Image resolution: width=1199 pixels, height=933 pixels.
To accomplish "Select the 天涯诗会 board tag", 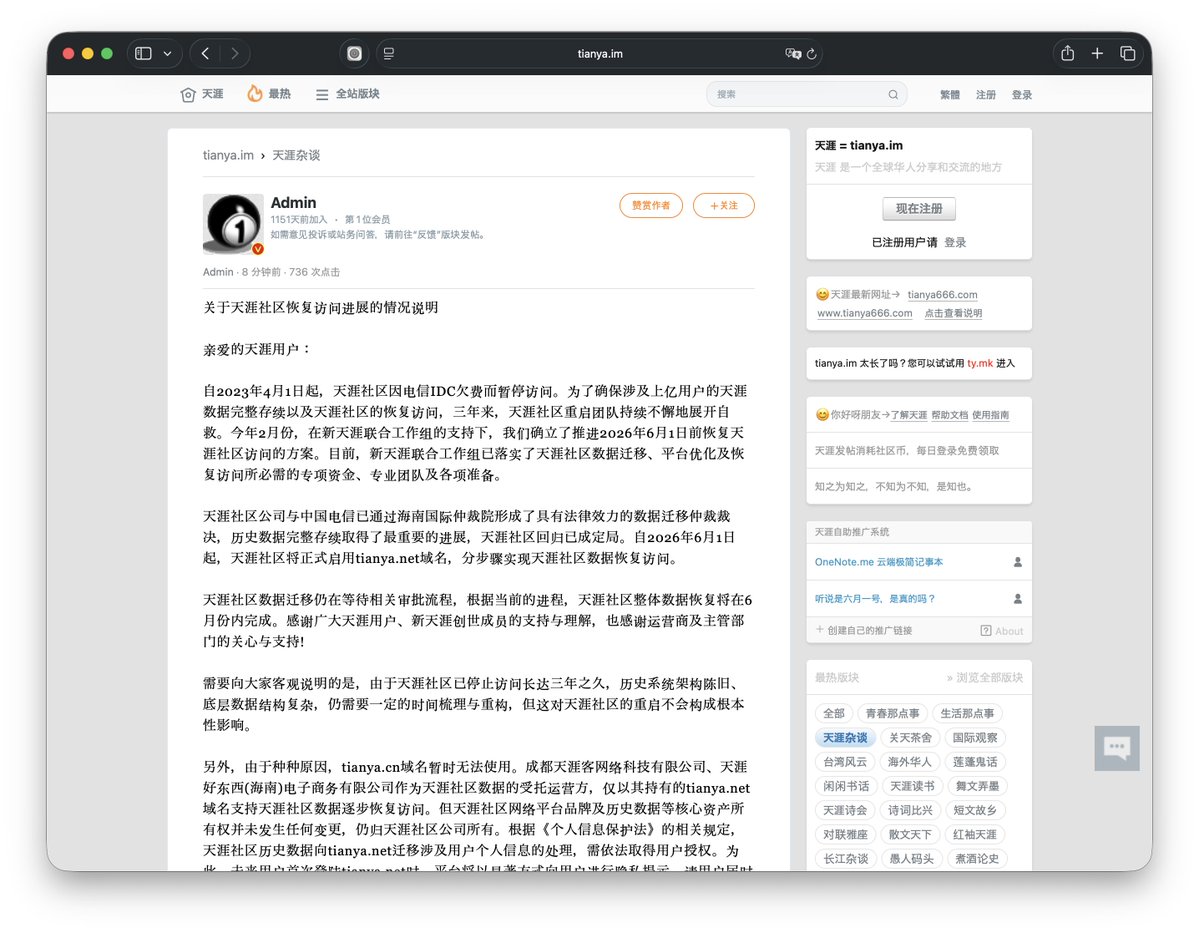I will [845, 811].
